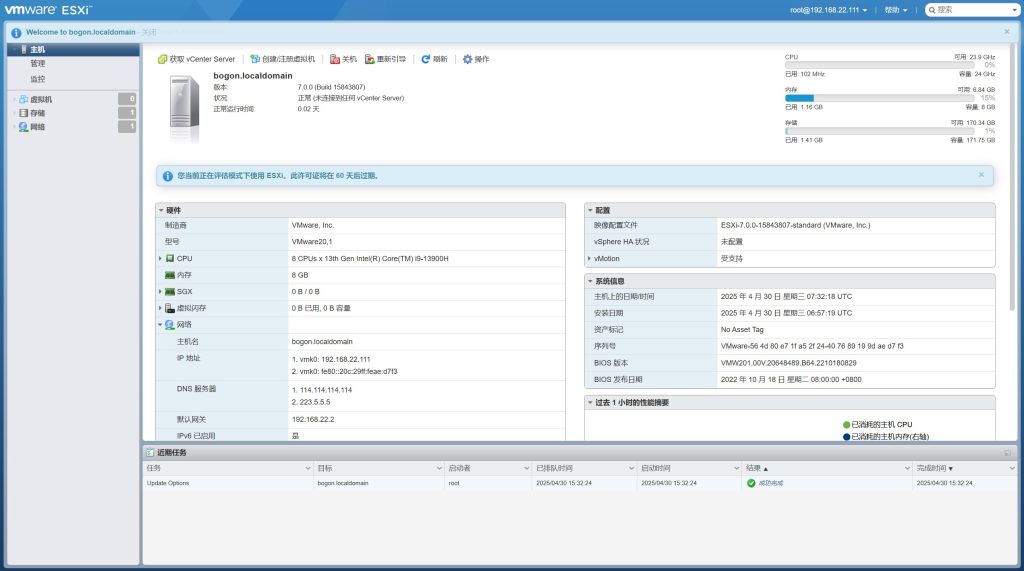
Task: Expand the CPU row in hardware
Action: coord(160,259)
